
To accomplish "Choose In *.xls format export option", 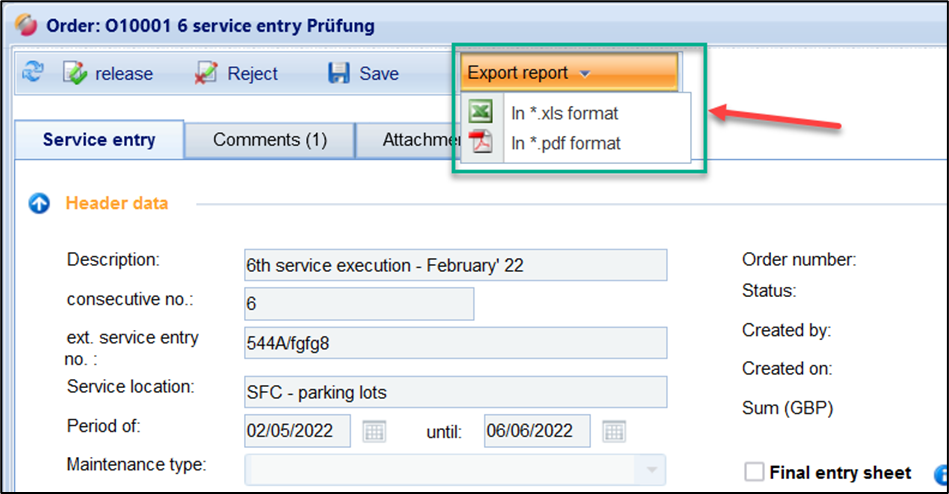I will coord(565,113).
